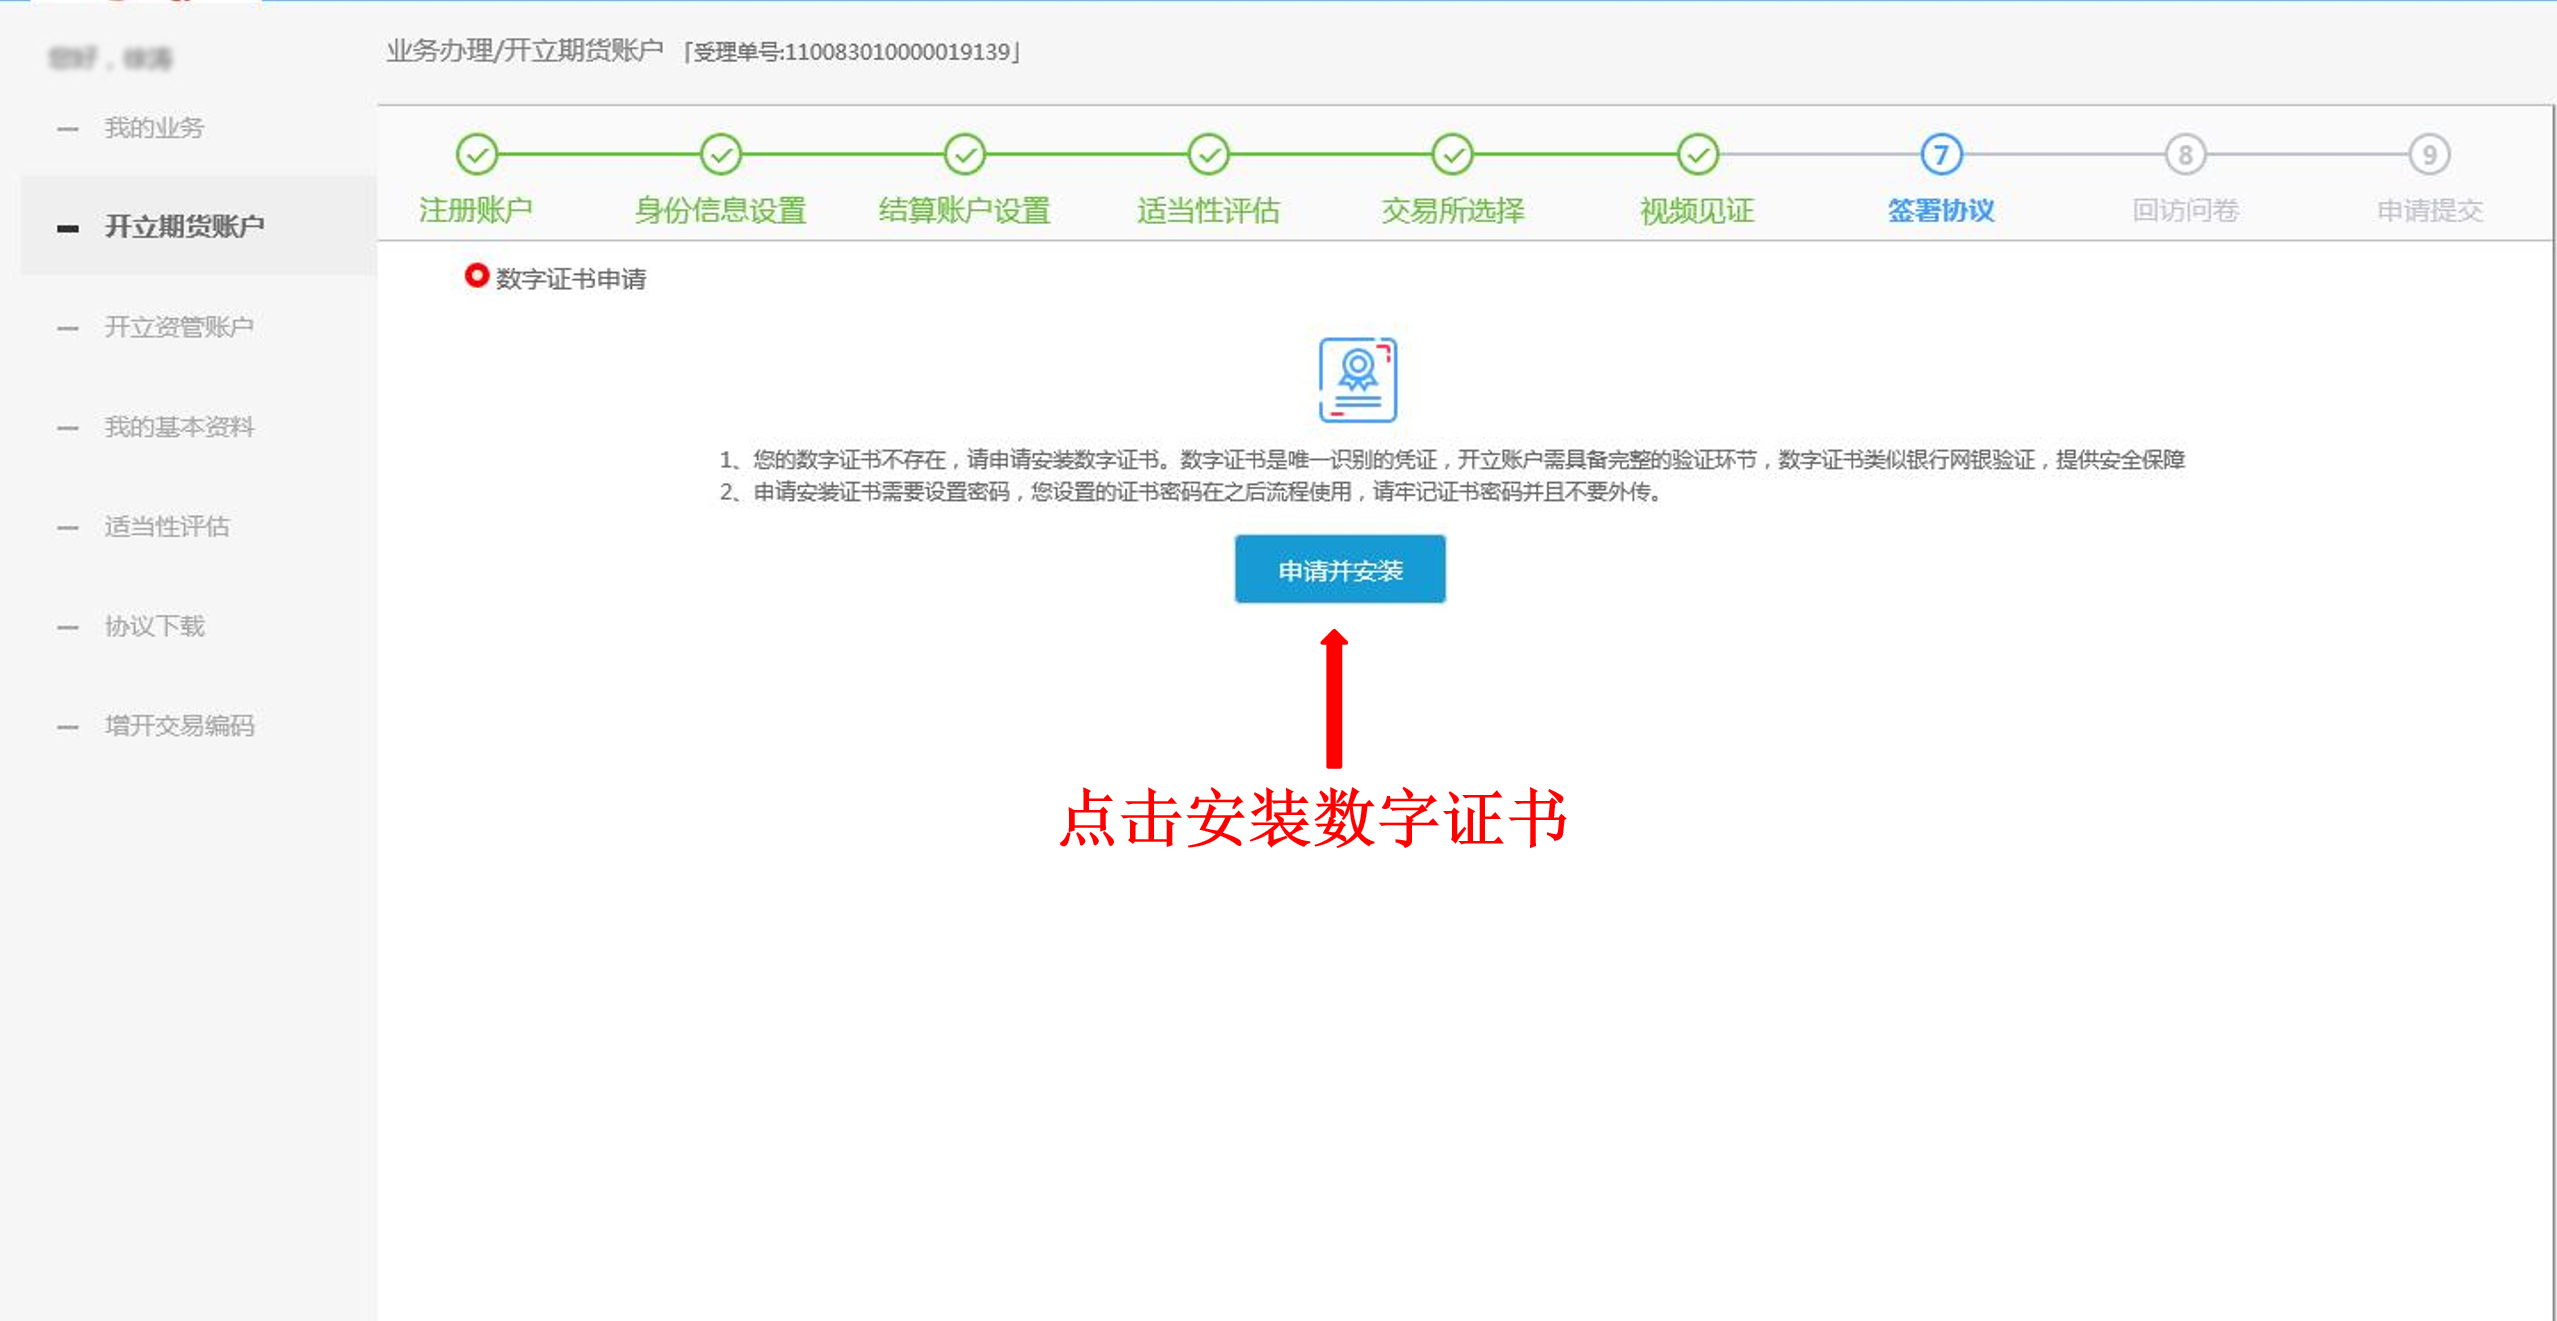Click the step 9 申请提交 circle
Screen dimensions: 2557x1321
(x=2429, y=155)
